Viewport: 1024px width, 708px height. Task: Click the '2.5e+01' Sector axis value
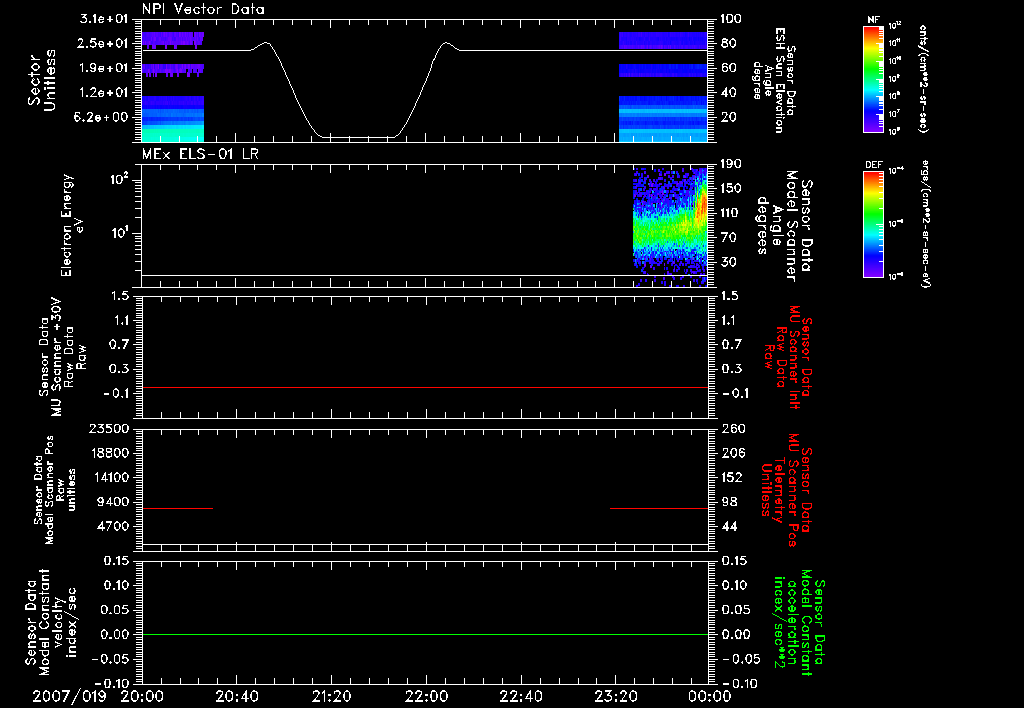click(103, 43)
